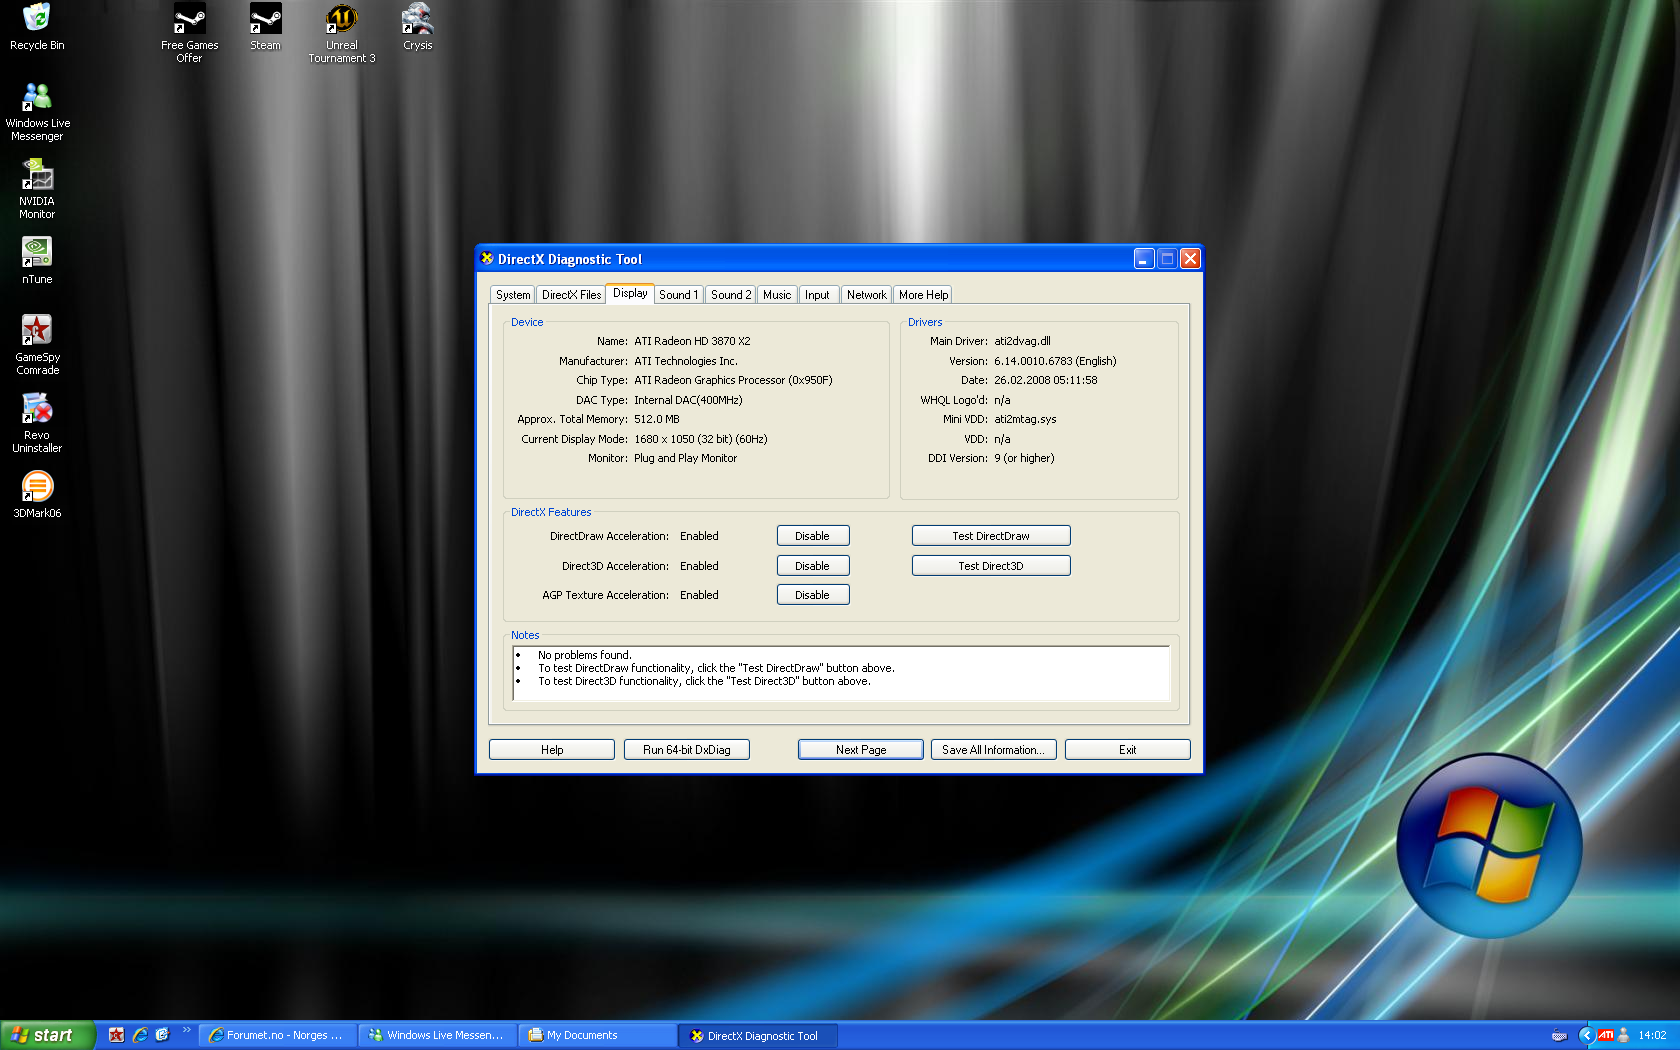
Task: Open Revo Uninstaller shortcut
Action: pyautogui.click(x=37, y=410)
